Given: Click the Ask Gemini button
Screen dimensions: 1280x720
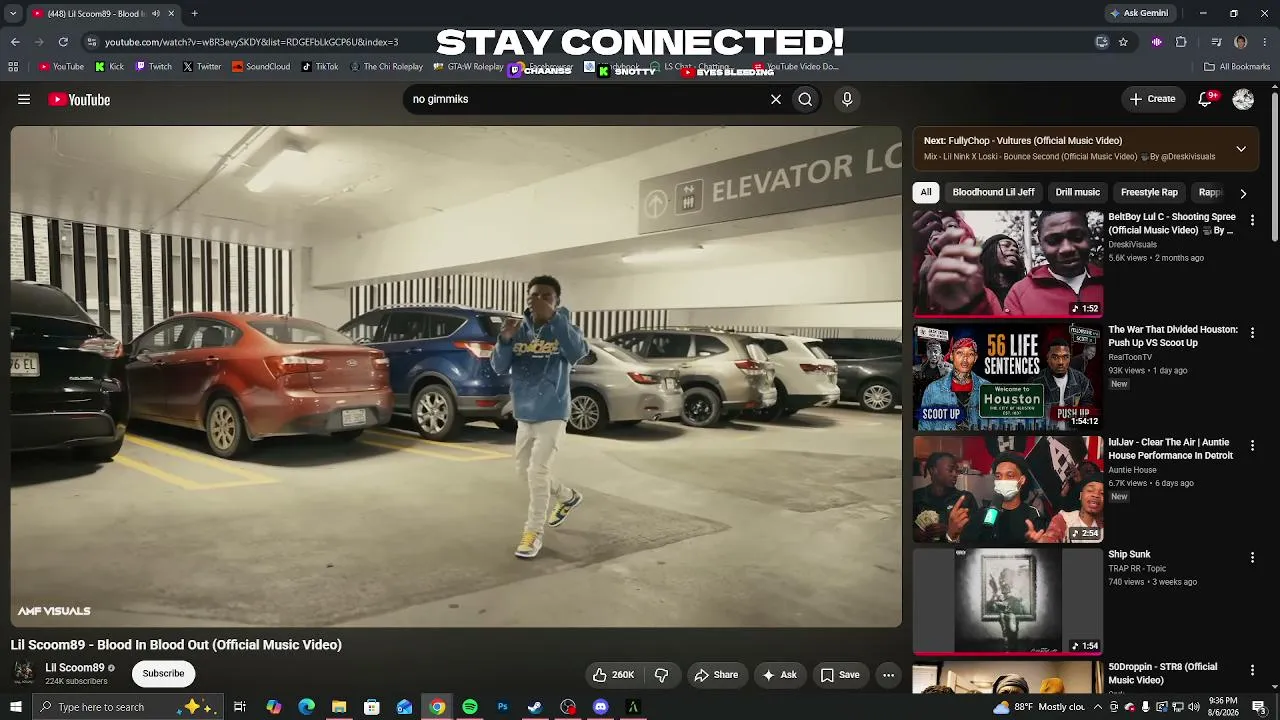Looking at the screenshot, I should (1139, 13).
